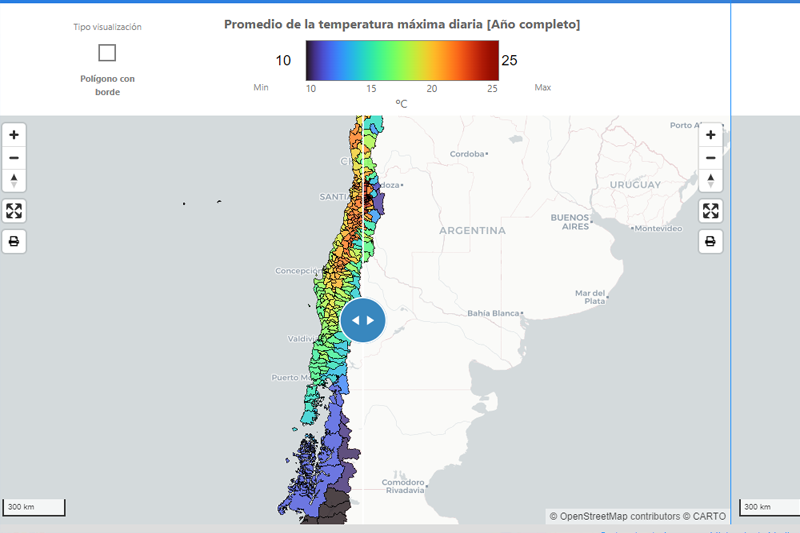Viewport: 800px width, 533px height.
Task: Click the map comparison swipe handle
Action: coord(363,320)
